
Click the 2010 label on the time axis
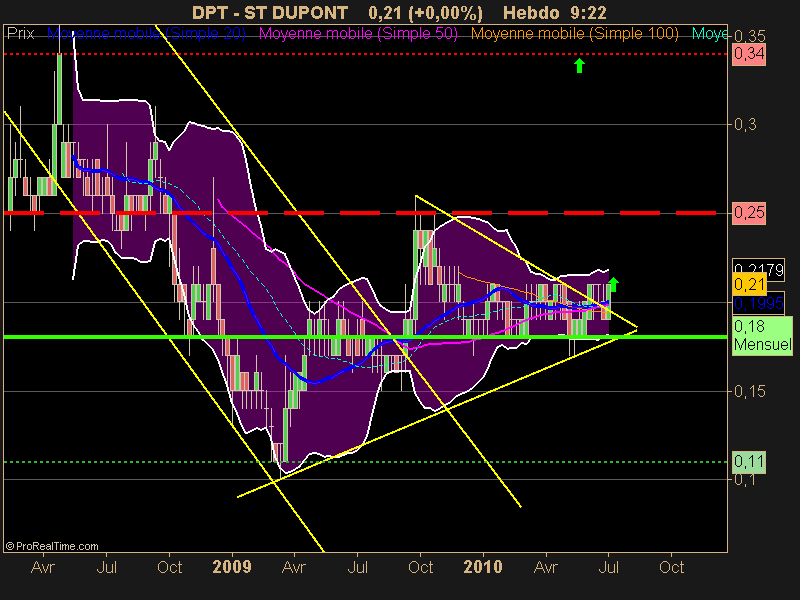[483, 567]
